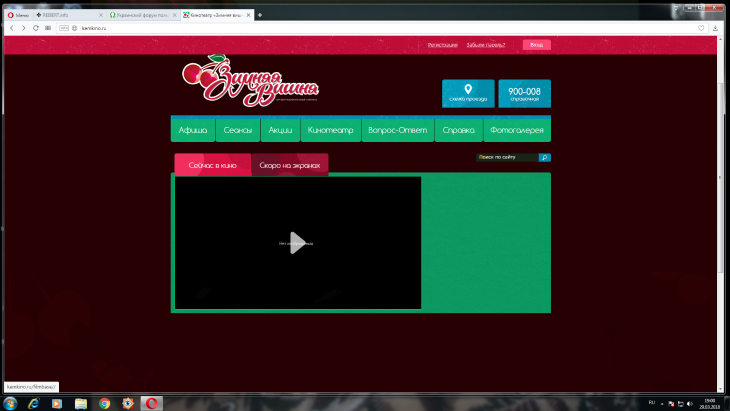Click the Зимняя вишня cherry logo
The image size is (730, 411).
coord(250,80)
